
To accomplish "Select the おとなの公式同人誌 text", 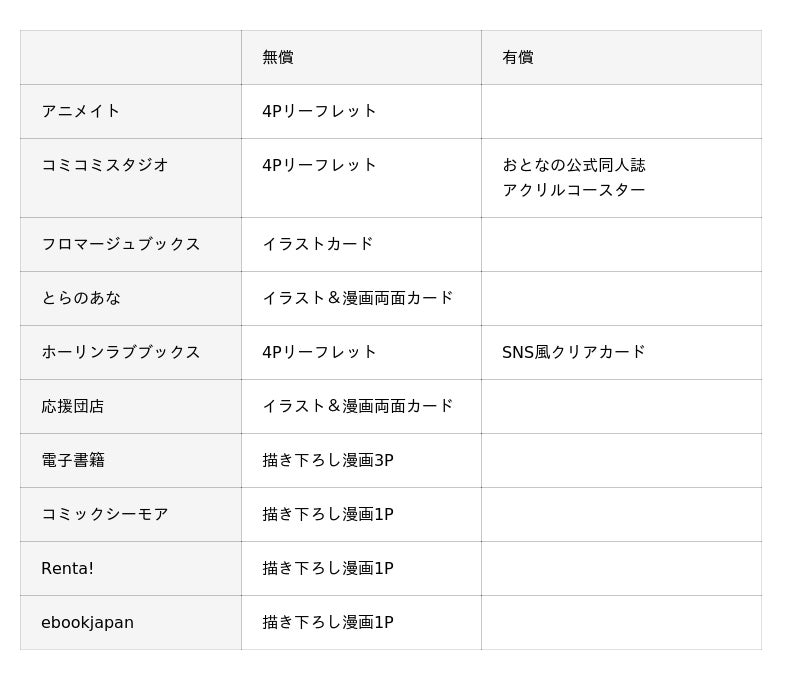I will [574, 166].
